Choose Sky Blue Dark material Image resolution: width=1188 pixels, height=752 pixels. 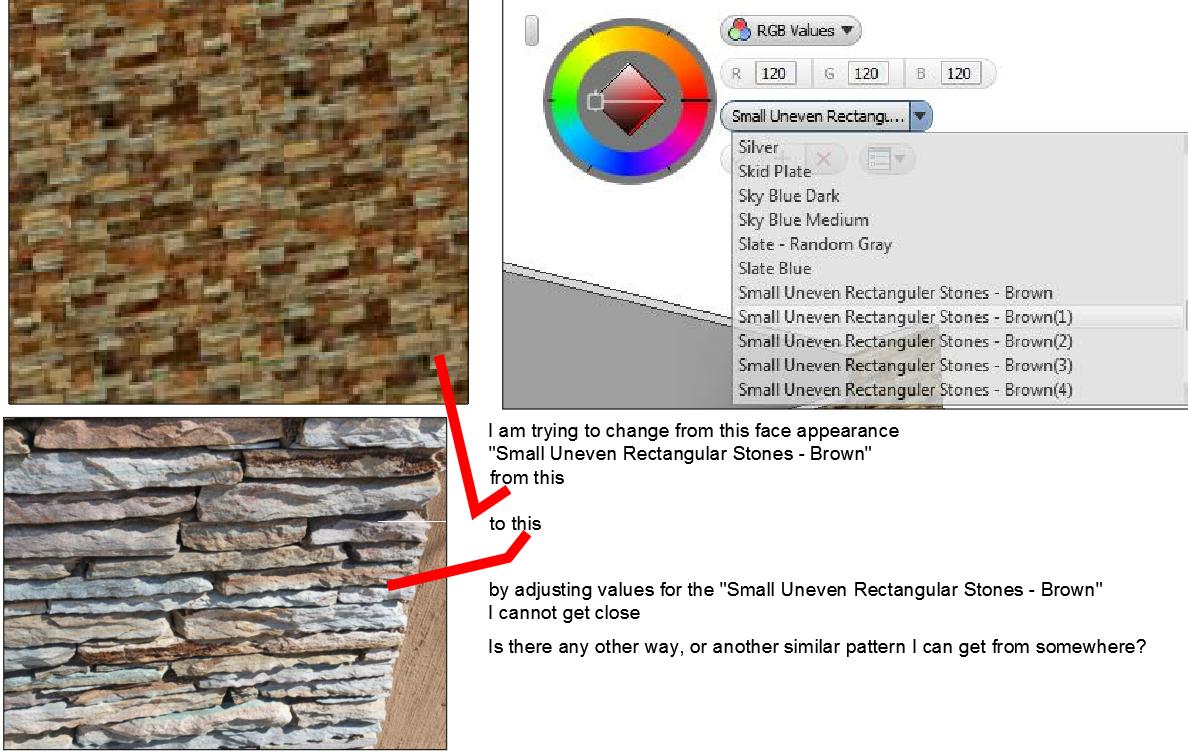click(788, 196)
